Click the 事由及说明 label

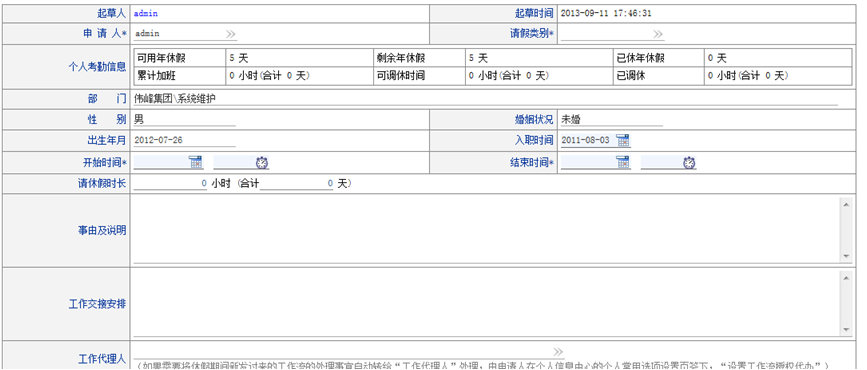pyautogui.click(x=102, y=230)
